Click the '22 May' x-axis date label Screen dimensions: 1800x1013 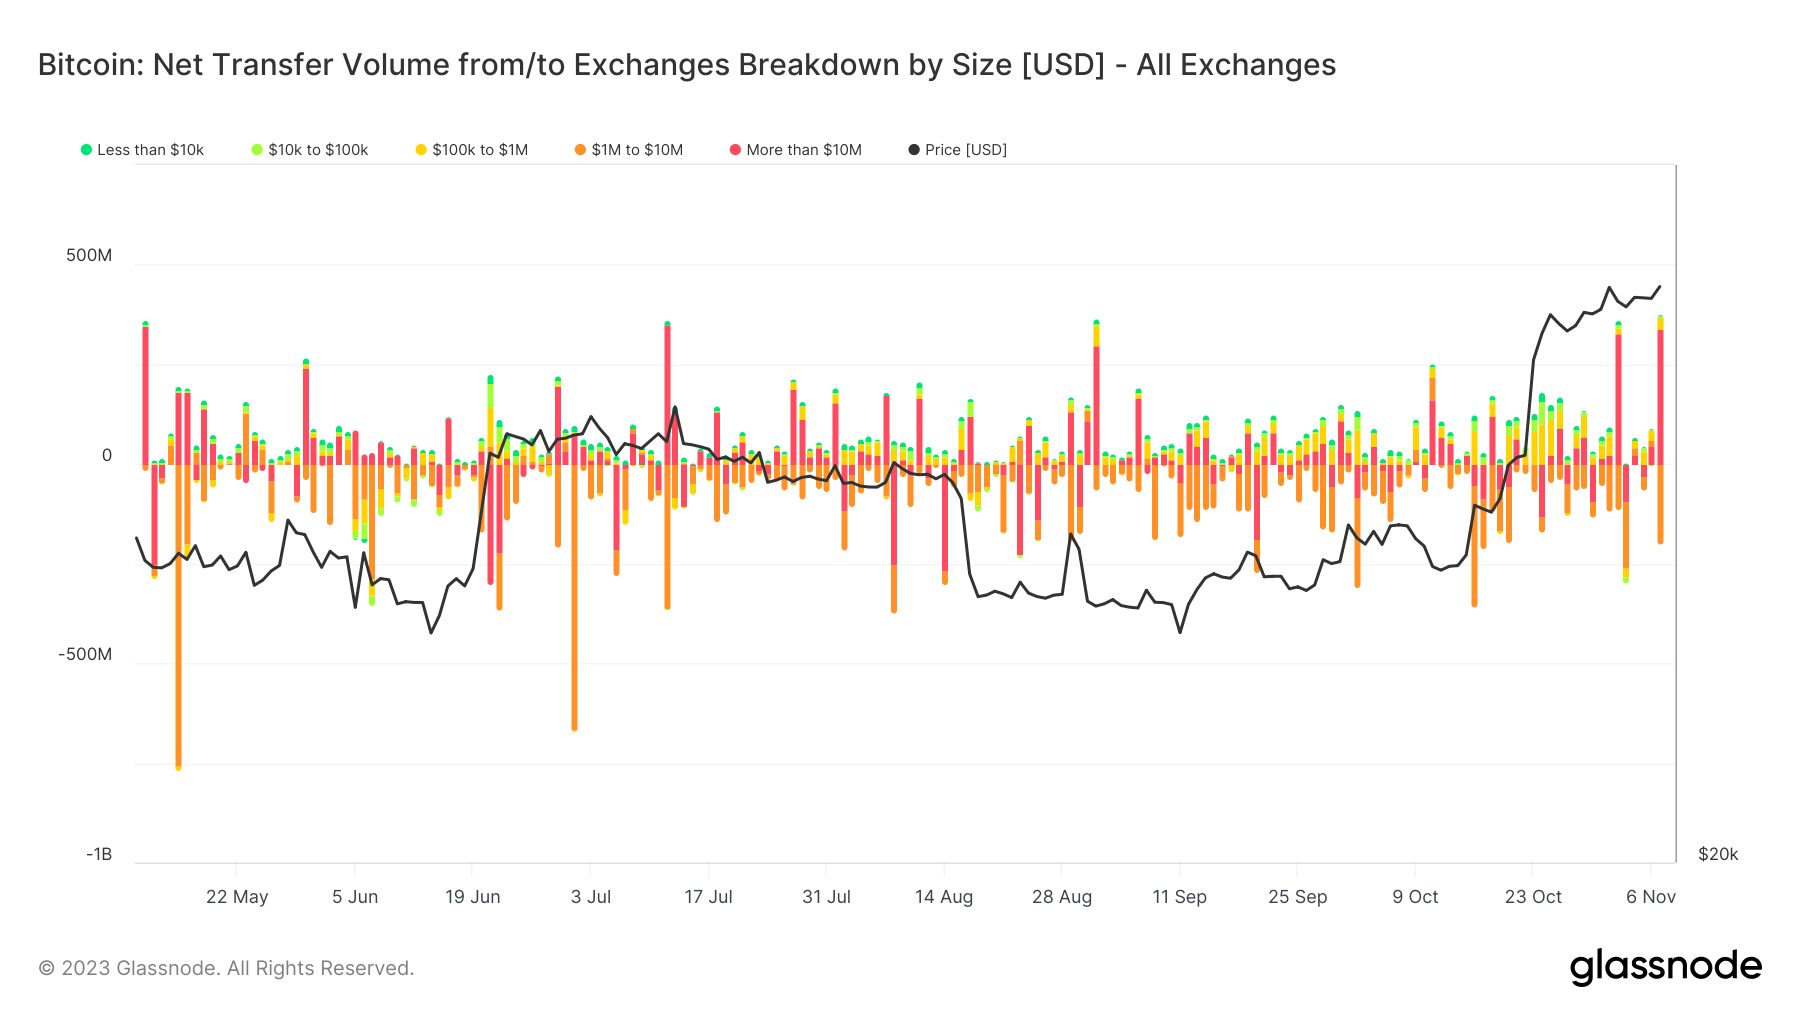237,897
